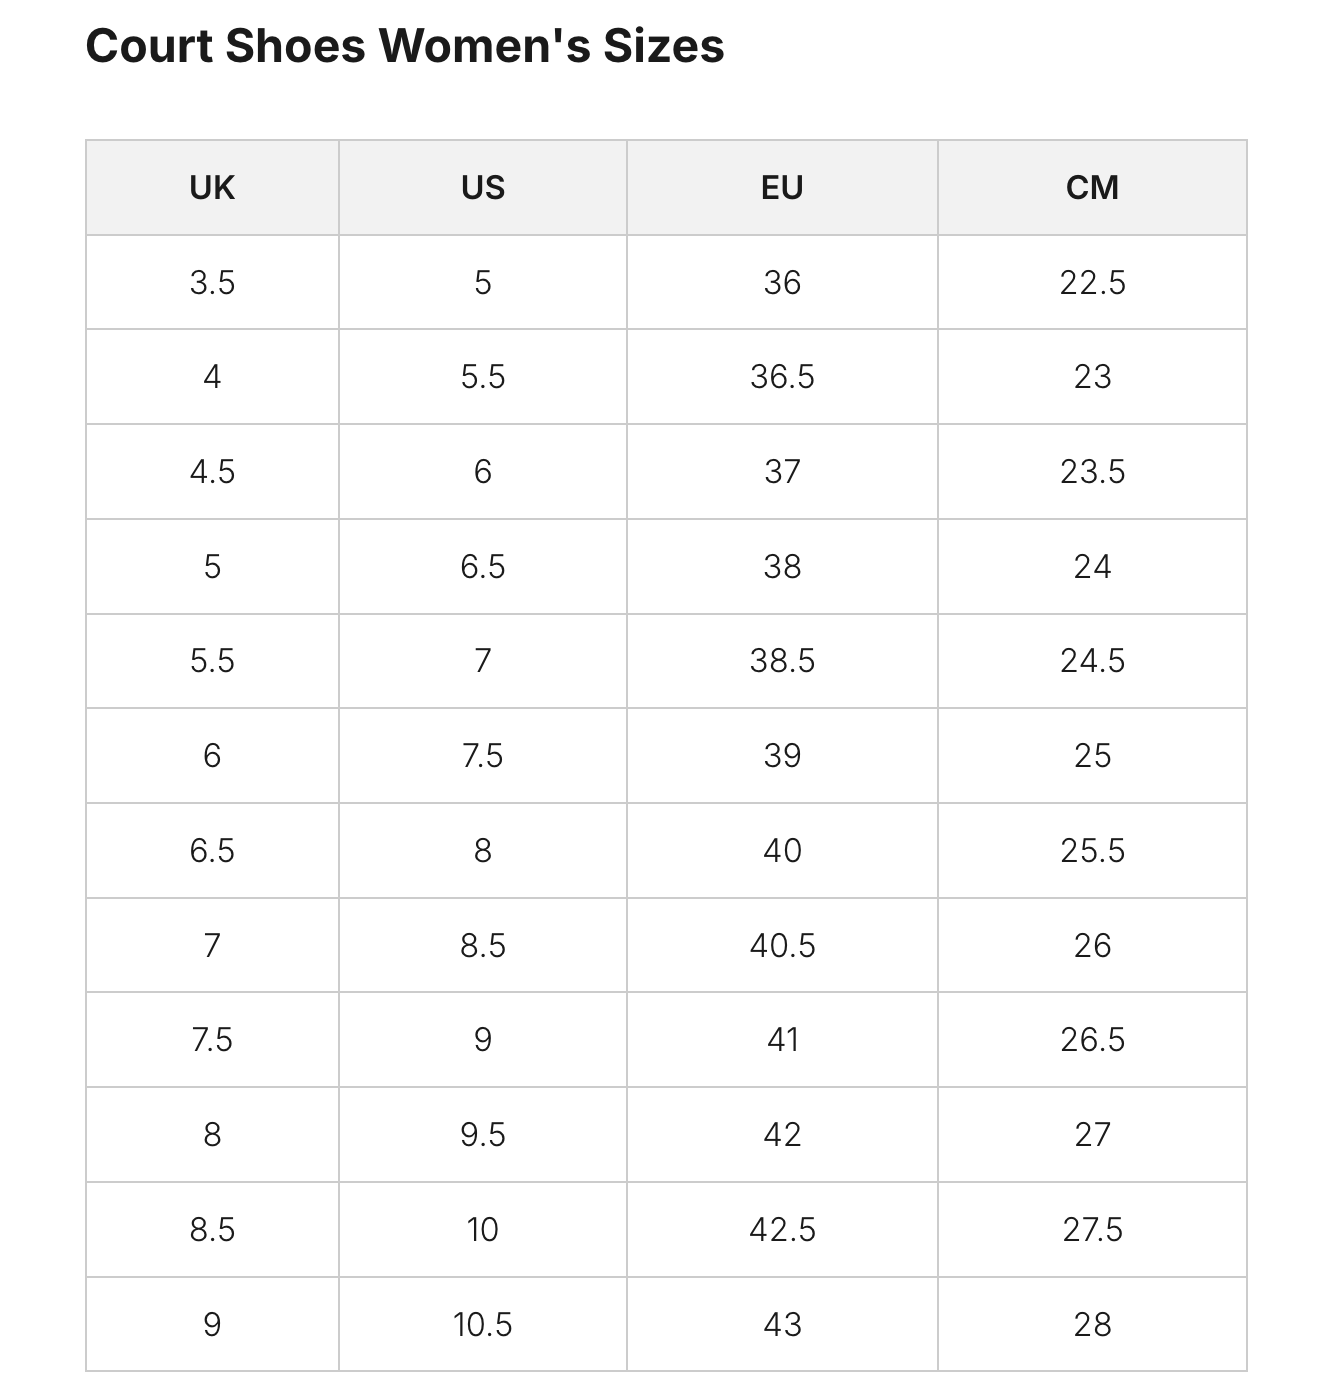Click EU size 37 cell
This screenshot has width=1322, height=1390.
[782, 472]
